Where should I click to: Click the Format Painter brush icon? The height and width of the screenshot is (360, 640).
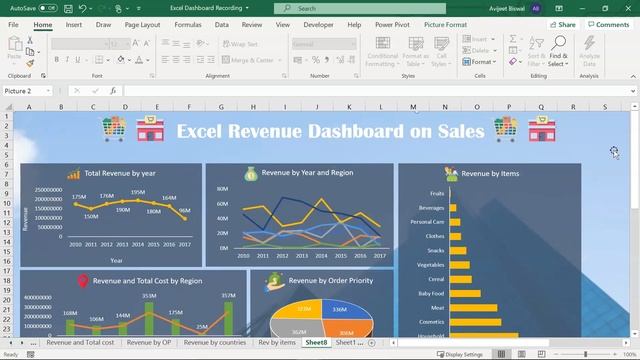click(x=30, y=63)
